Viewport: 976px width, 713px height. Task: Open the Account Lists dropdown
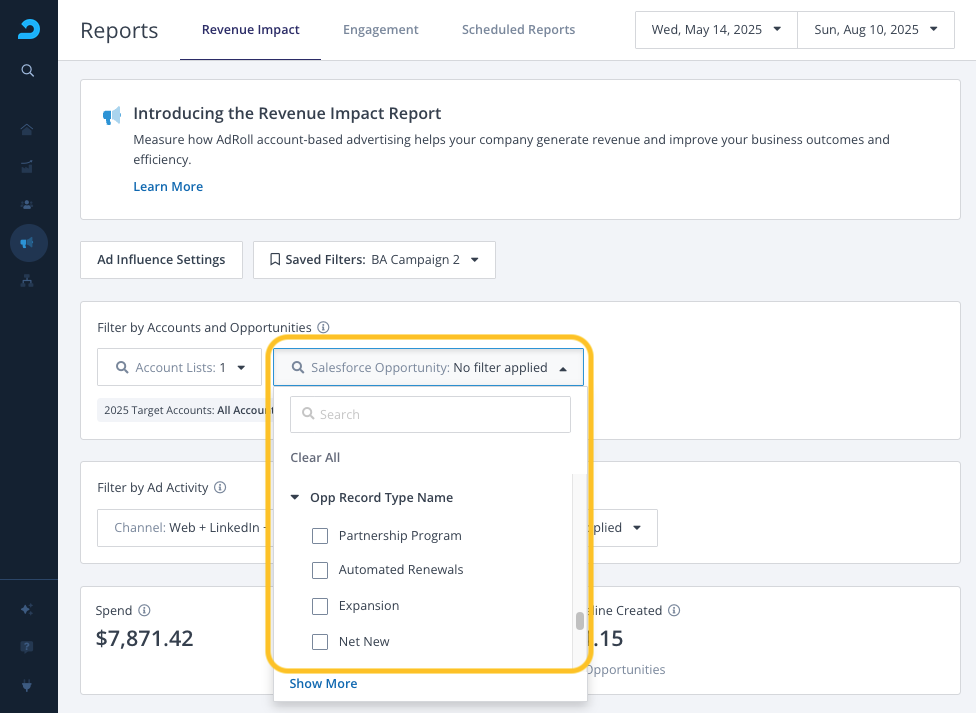click(x=180, y=368)
